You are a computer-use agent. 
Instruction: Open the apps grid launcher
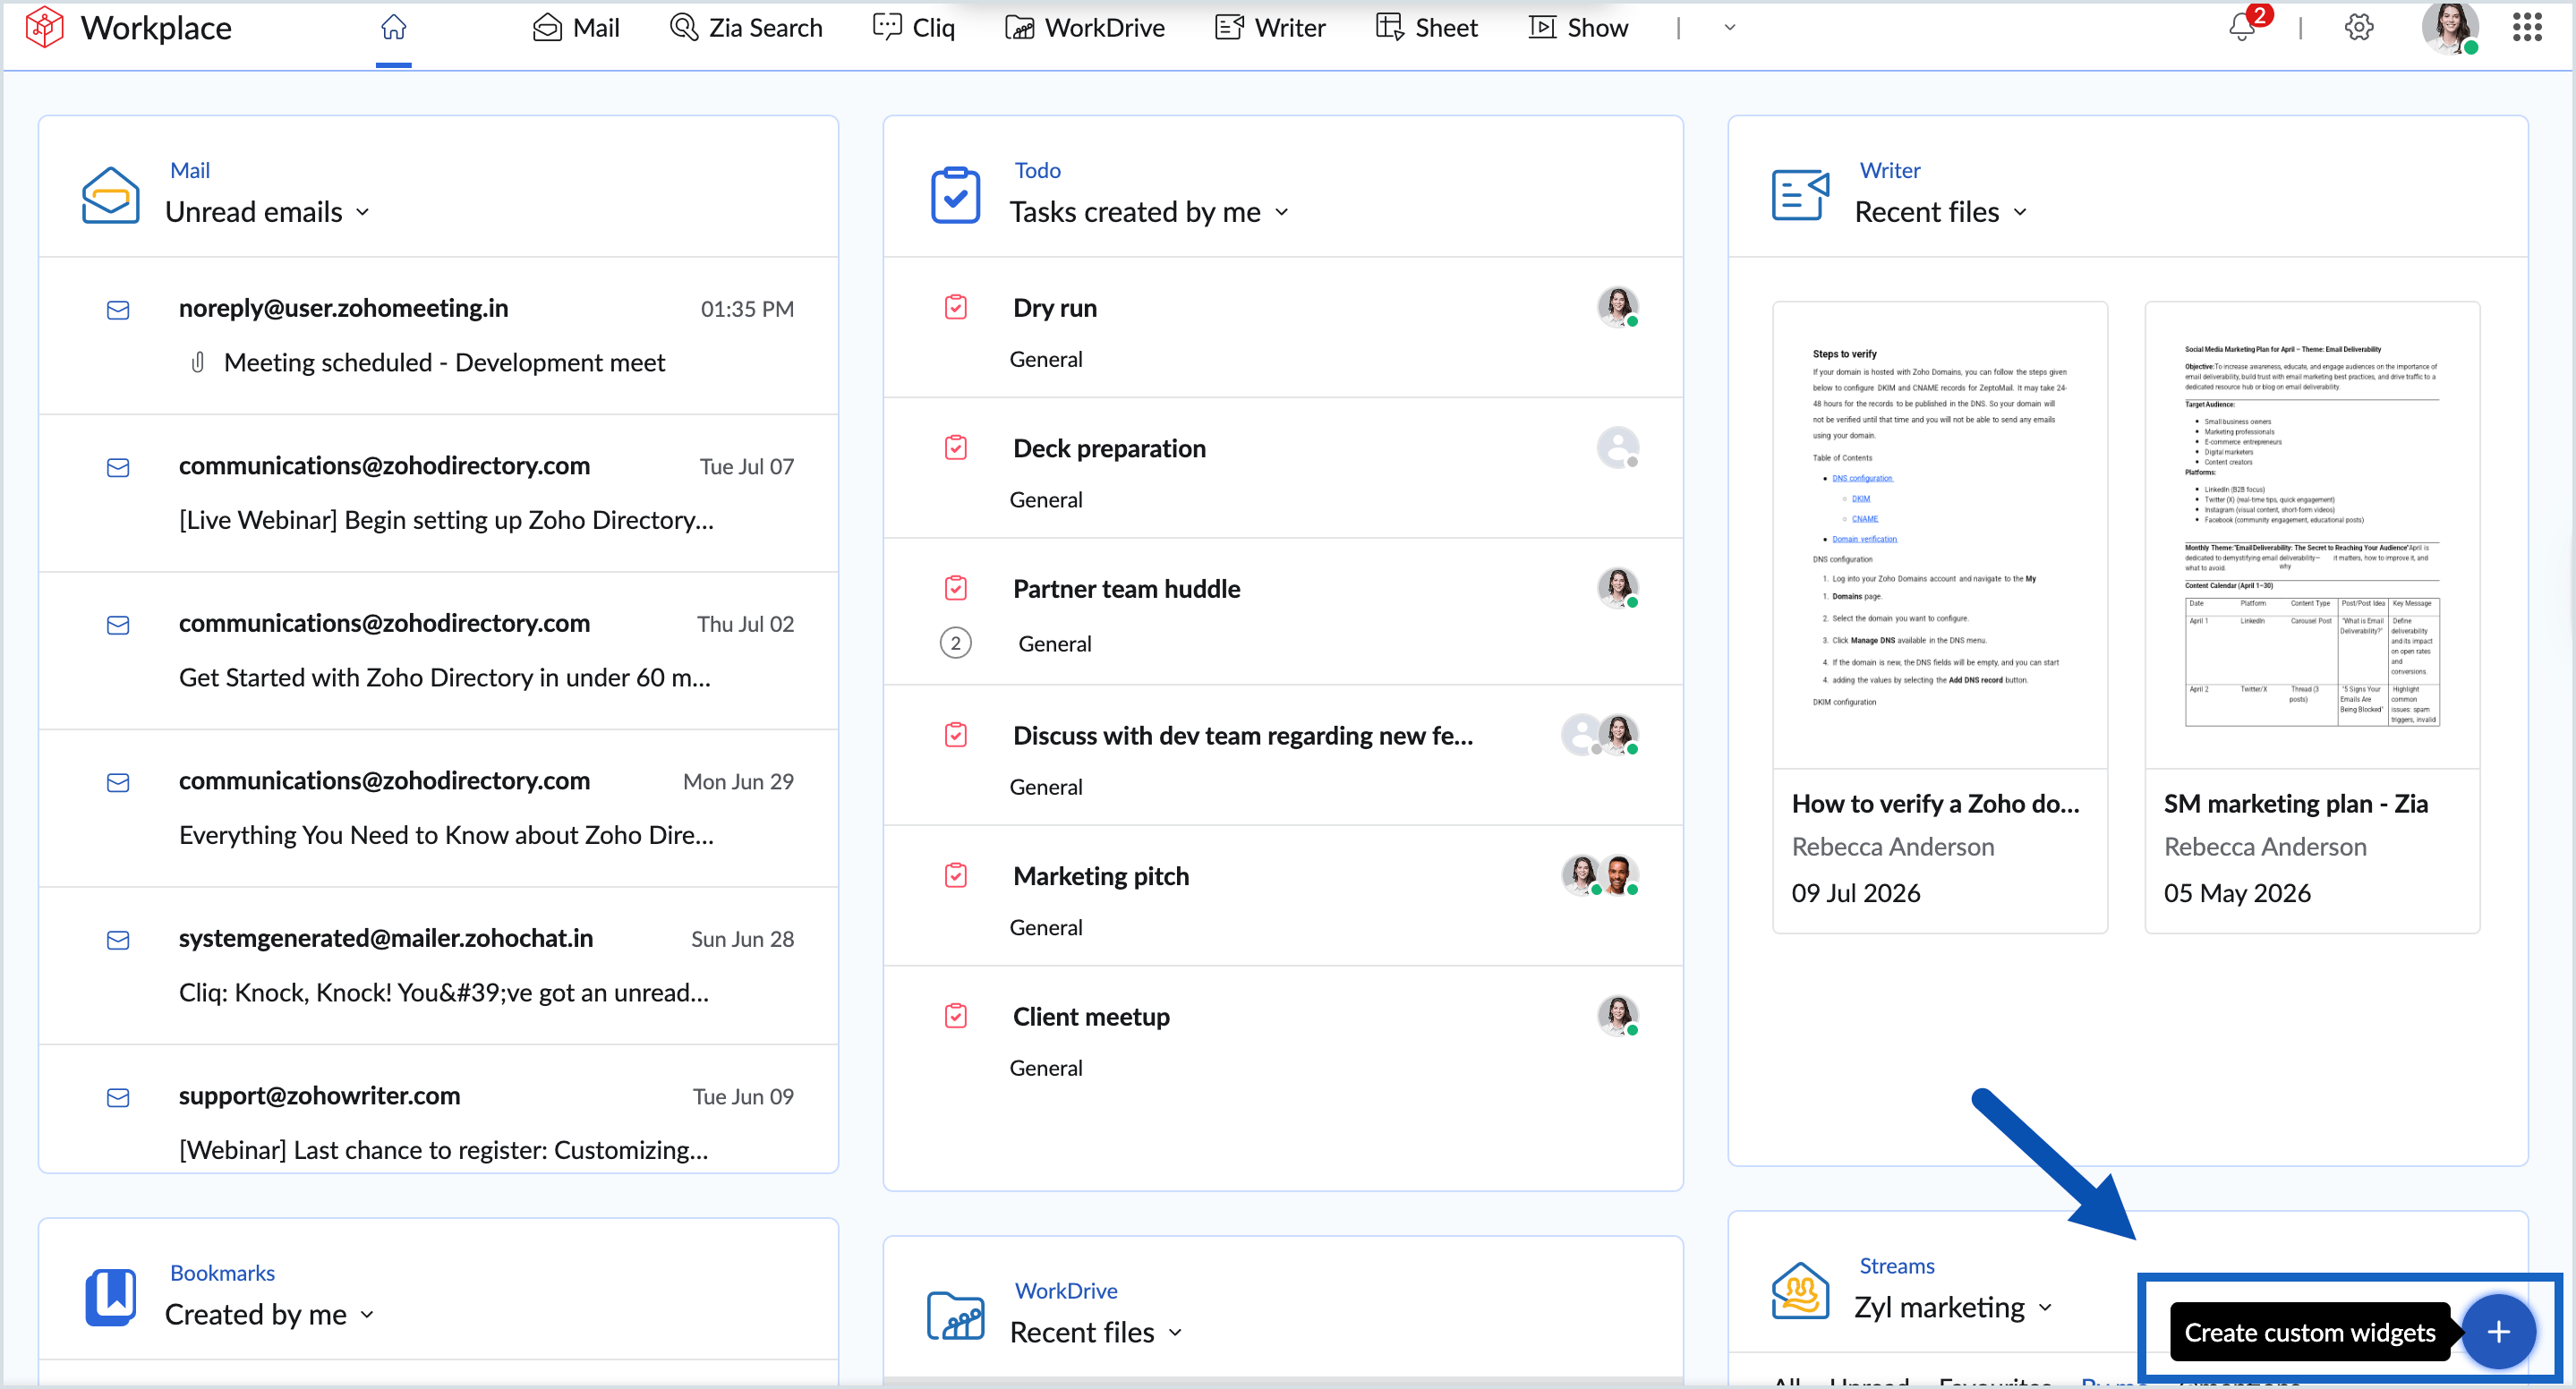2526,28
